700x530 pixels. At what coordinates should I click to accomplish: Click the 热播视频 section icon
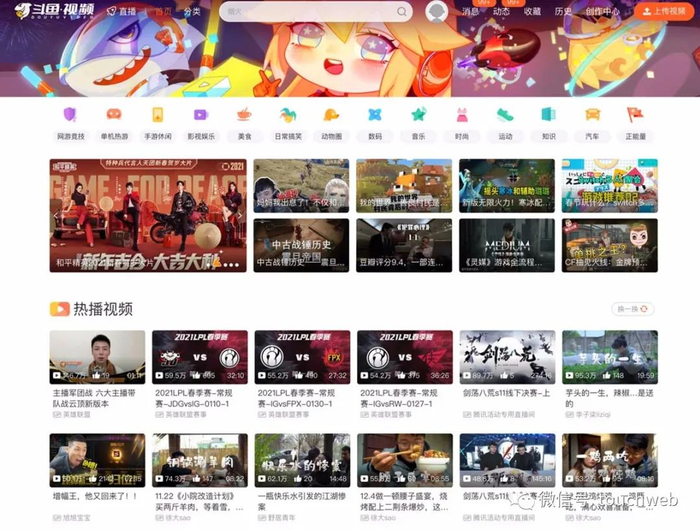click(x=59, y=309)
